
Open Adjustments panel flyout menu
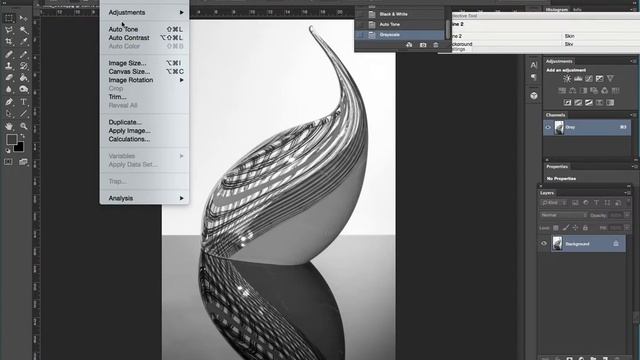(x=633, y=61)
